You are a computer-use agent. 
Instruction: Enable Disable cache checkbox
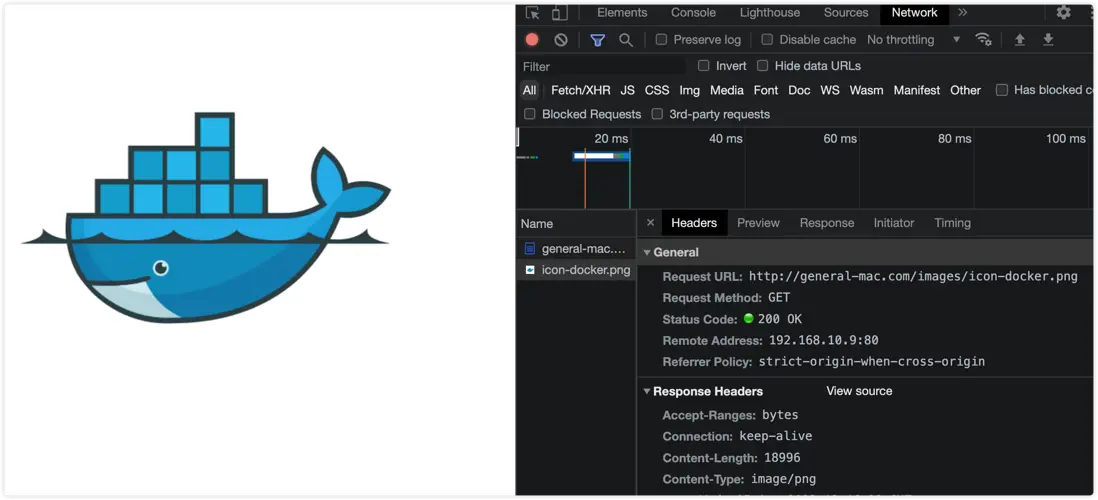[767, 40]
